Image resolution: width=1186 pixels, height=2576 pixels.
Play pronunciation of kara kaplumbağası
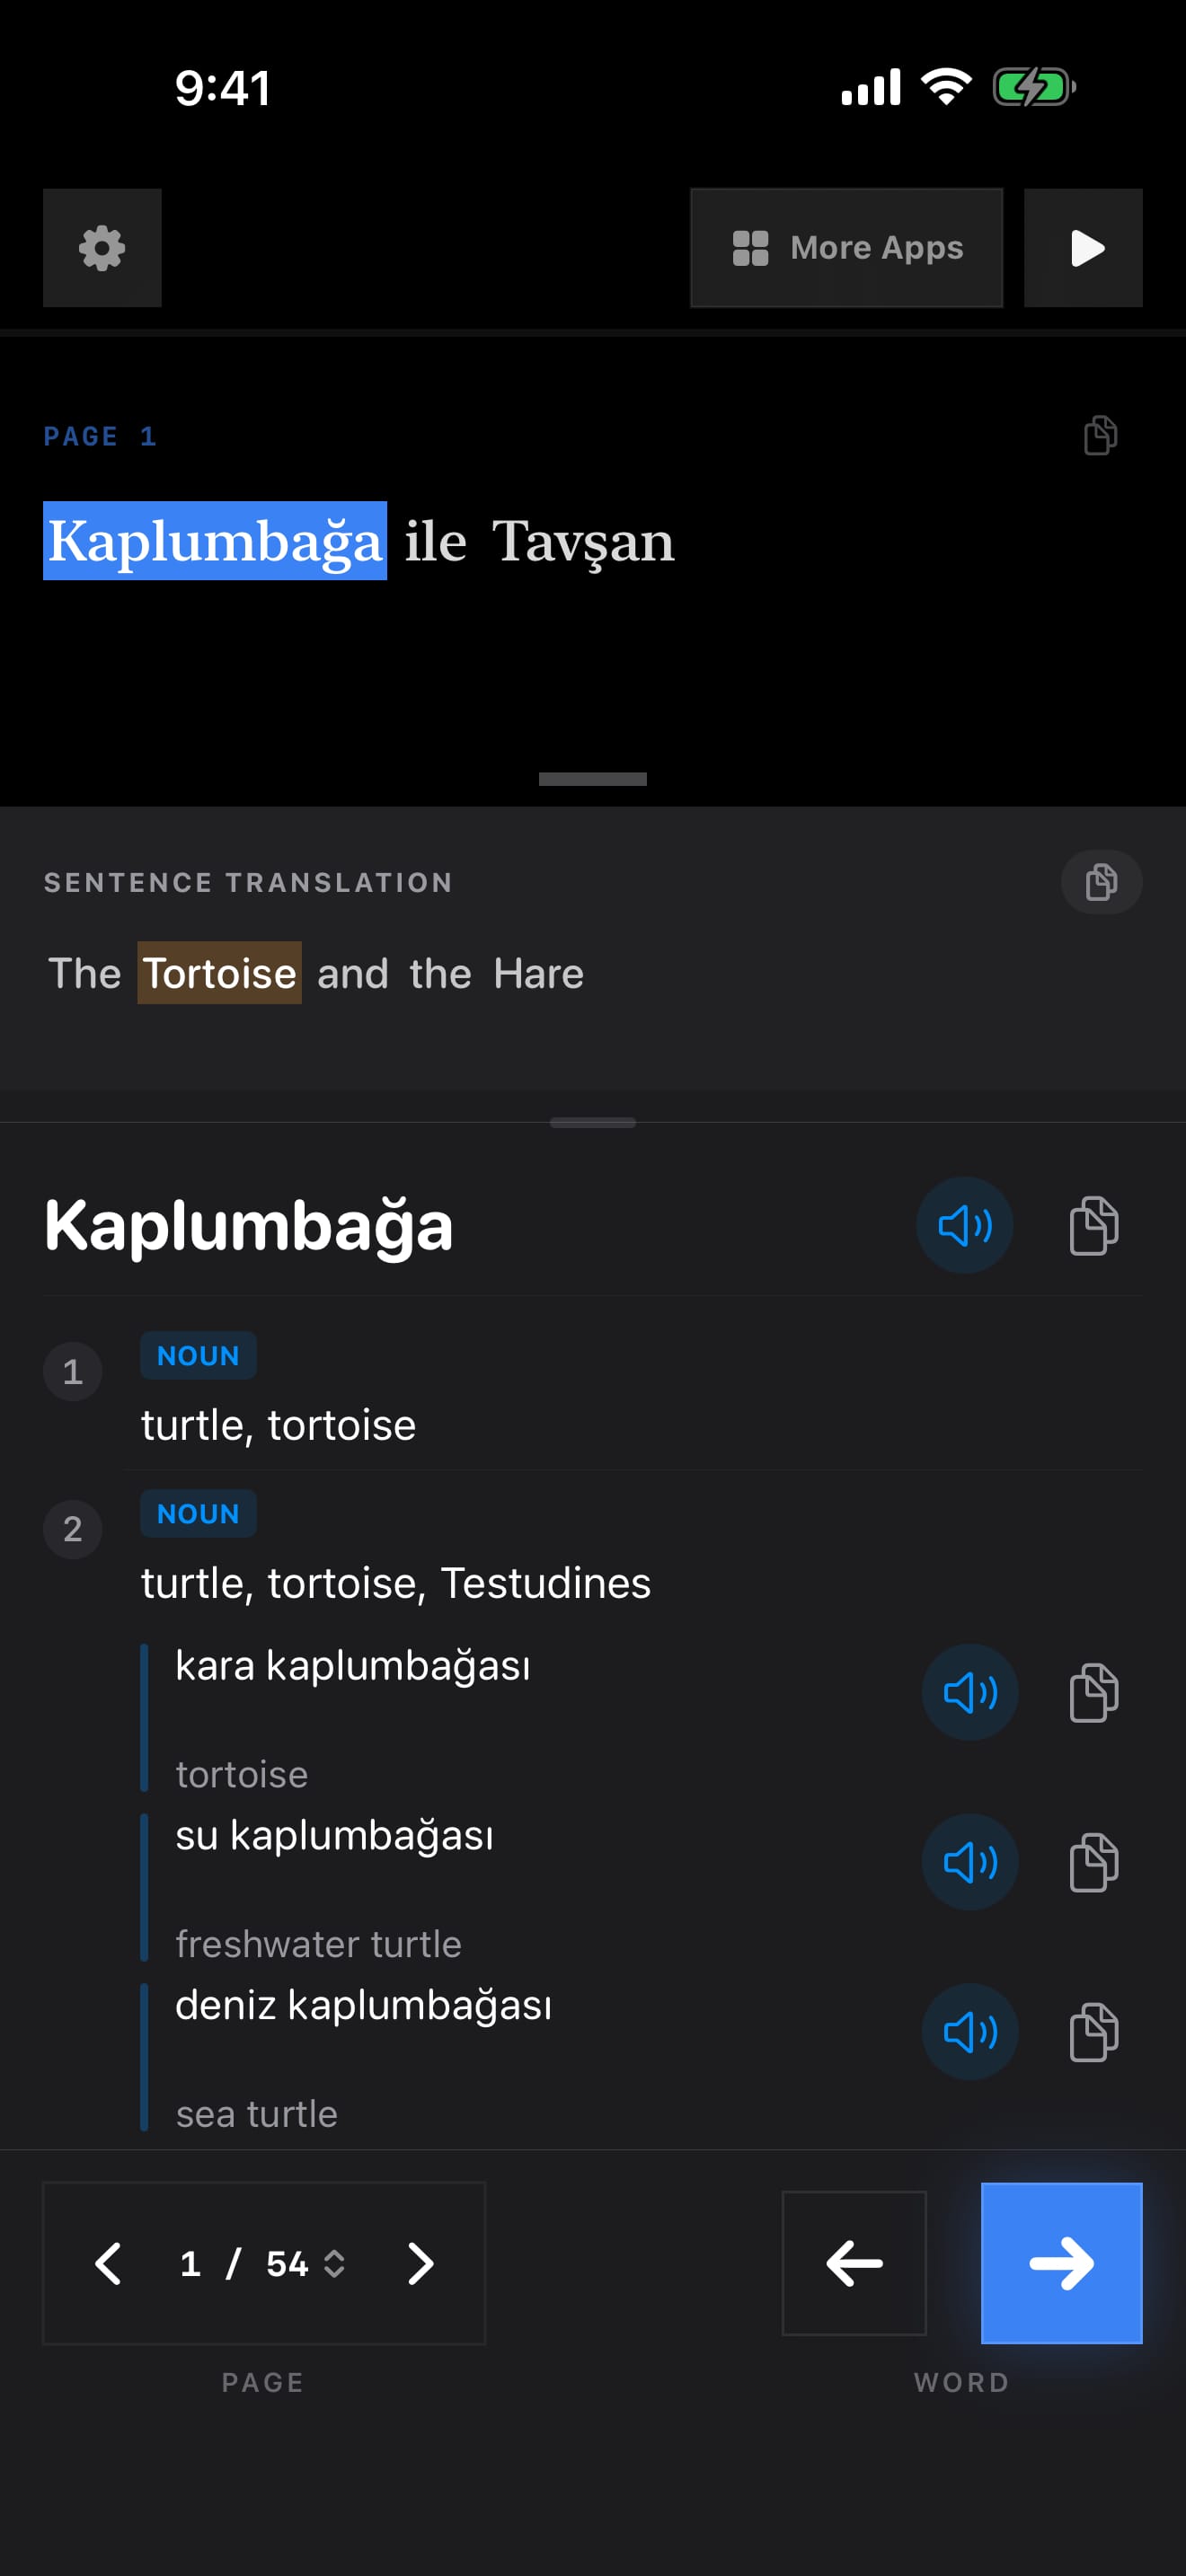[969, 1691]
